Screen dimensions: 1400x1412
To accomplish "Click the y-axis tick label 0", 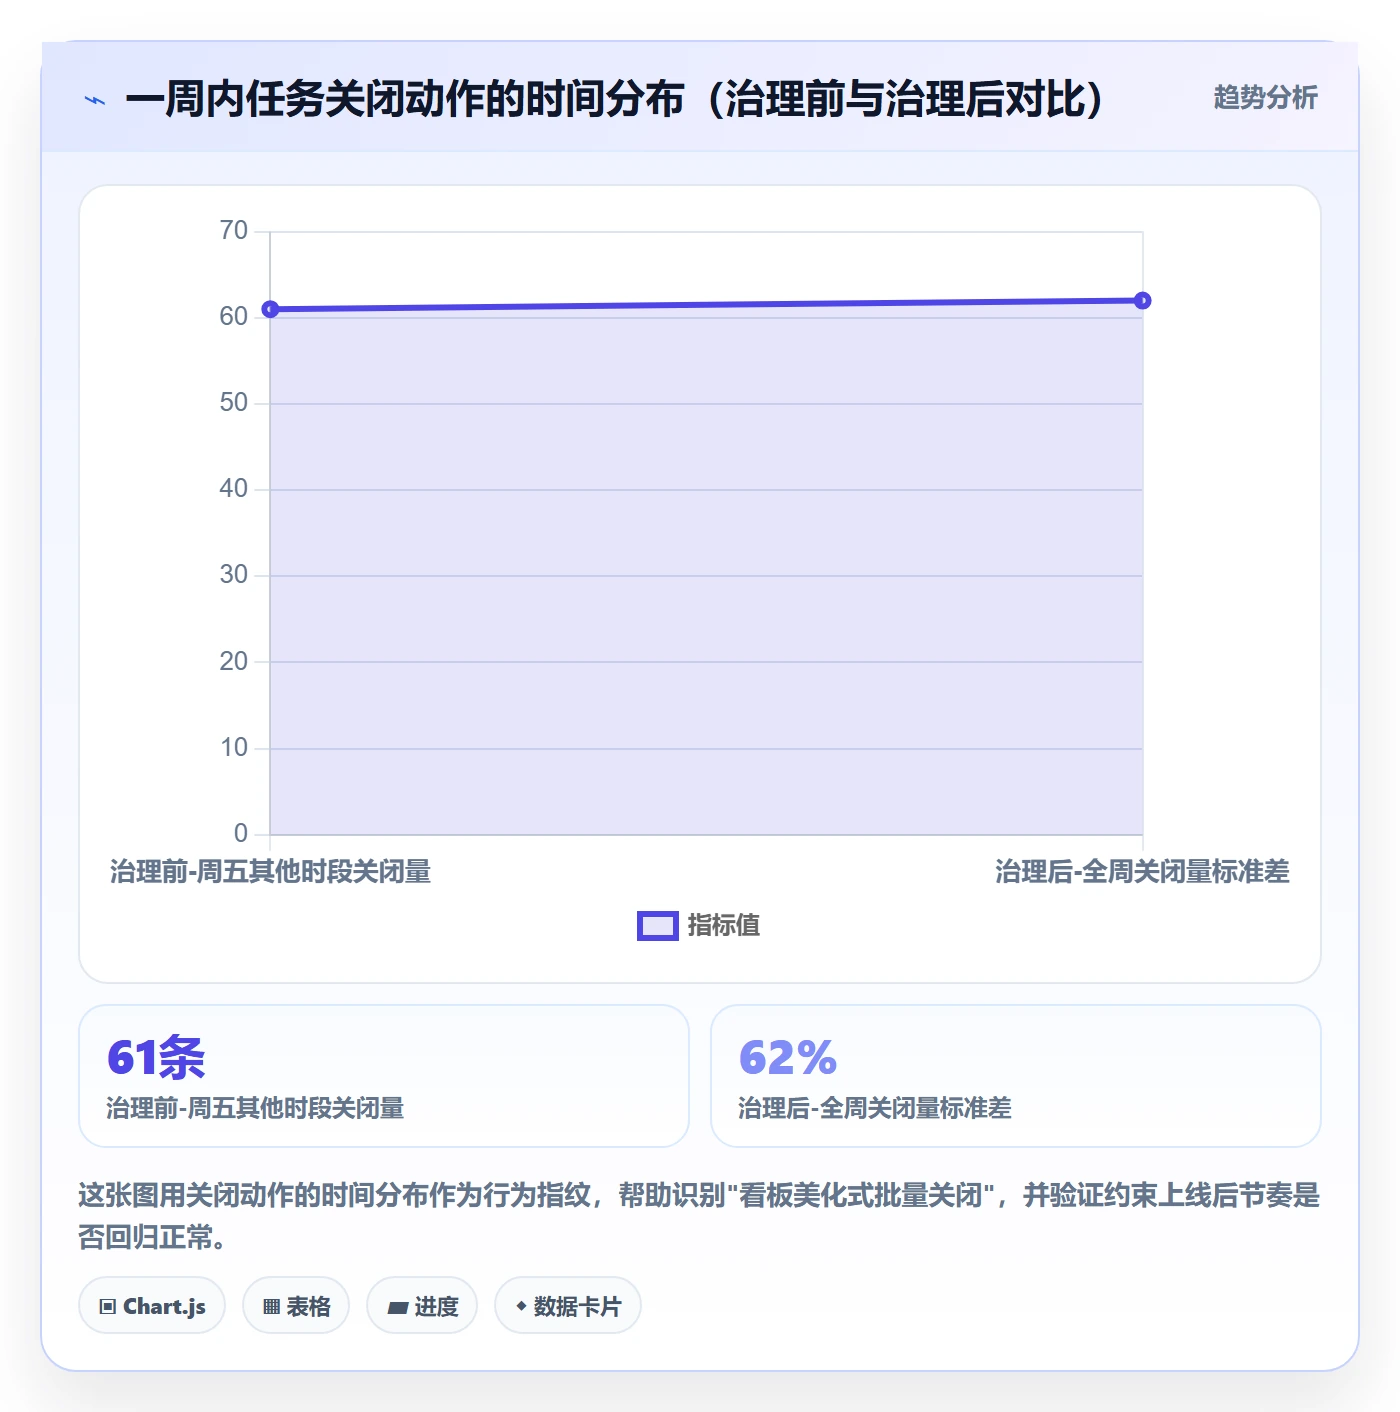I will pos(240,834).
